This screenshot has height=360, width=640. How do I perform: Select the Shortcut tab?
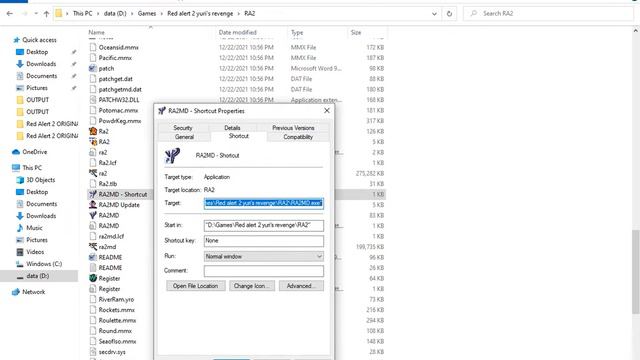click(x=238, y=136)
